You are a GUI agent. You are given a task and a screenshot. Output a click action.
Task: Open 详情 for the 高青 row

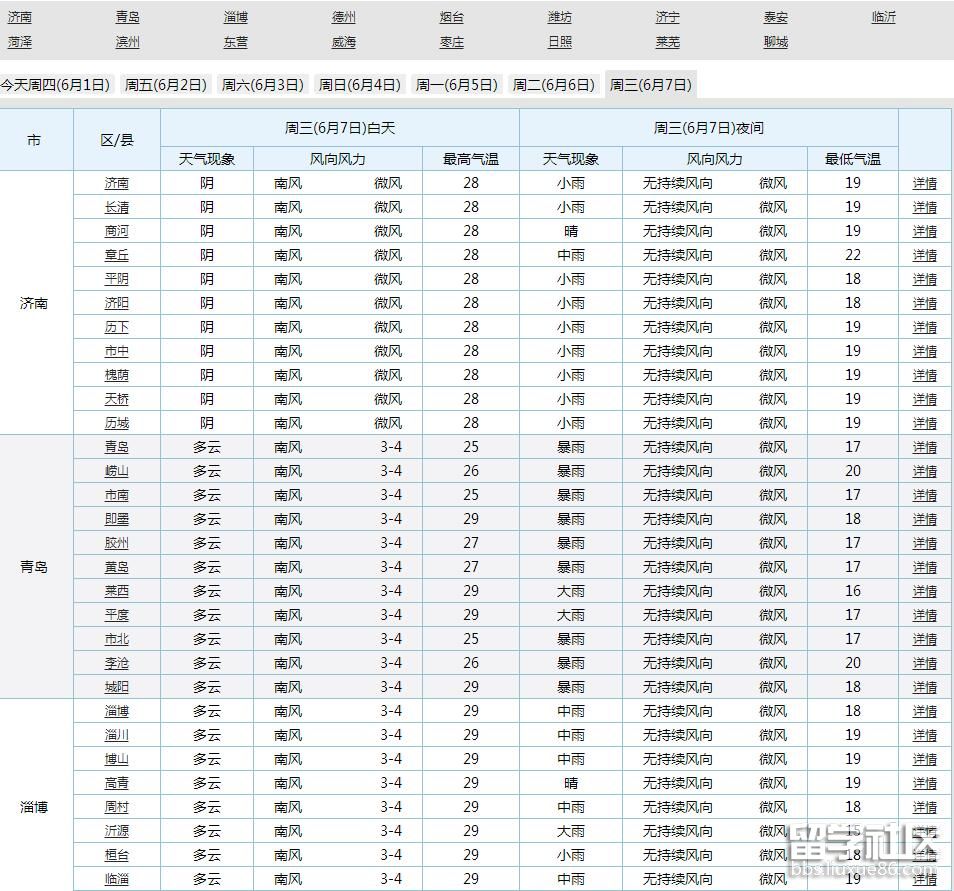pyautogui.click(x=925, y=783)
